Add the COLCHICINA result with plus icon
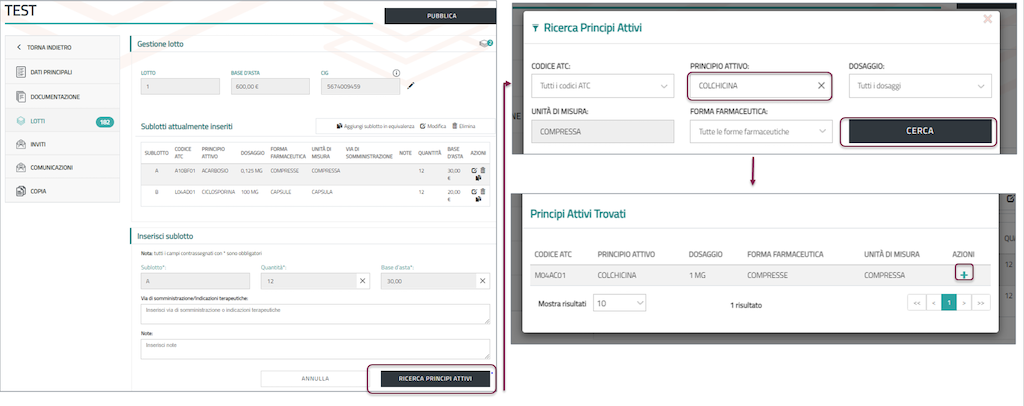Viewport: 1024px width, 406px height. point(963,274)
